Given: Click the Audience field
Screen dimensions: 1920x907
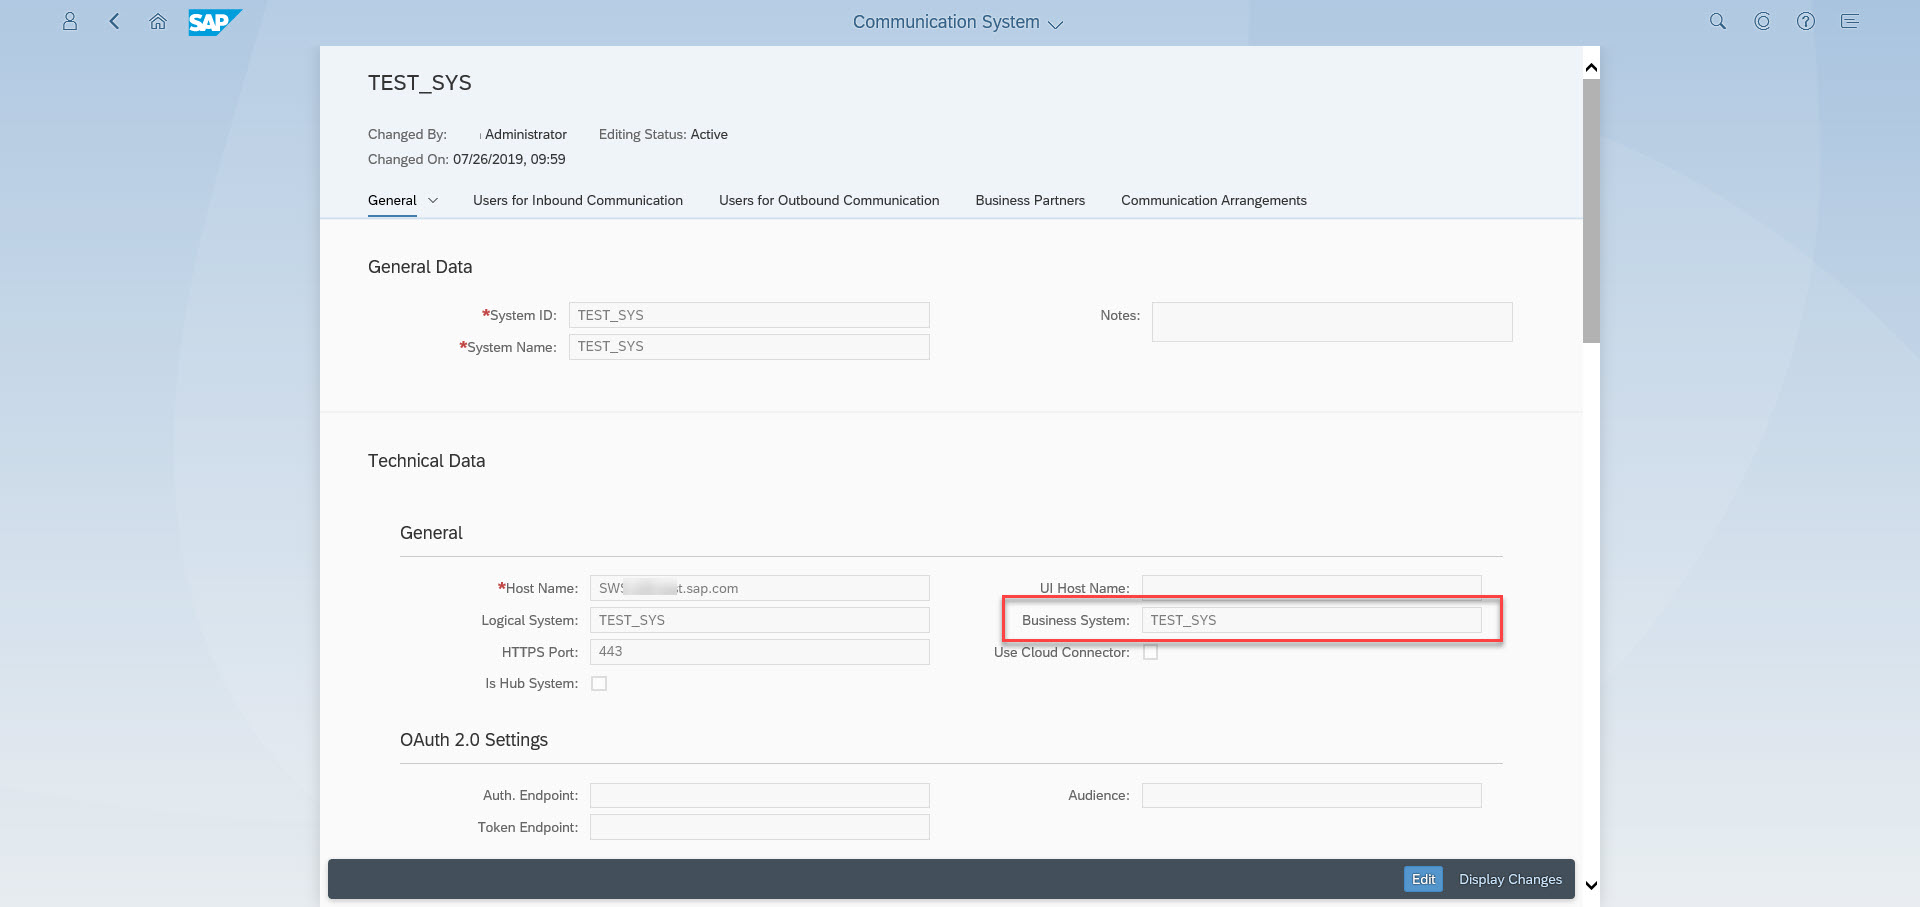Looking at the screenshot, I should pyautogui.click(x=1312, y=795).
